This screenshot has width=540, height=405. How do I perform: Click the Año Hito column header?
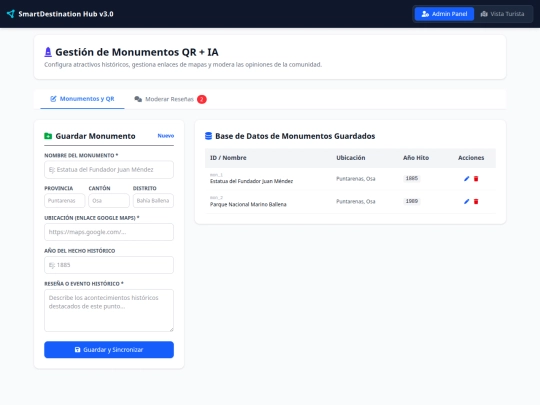tap(416, 158)
